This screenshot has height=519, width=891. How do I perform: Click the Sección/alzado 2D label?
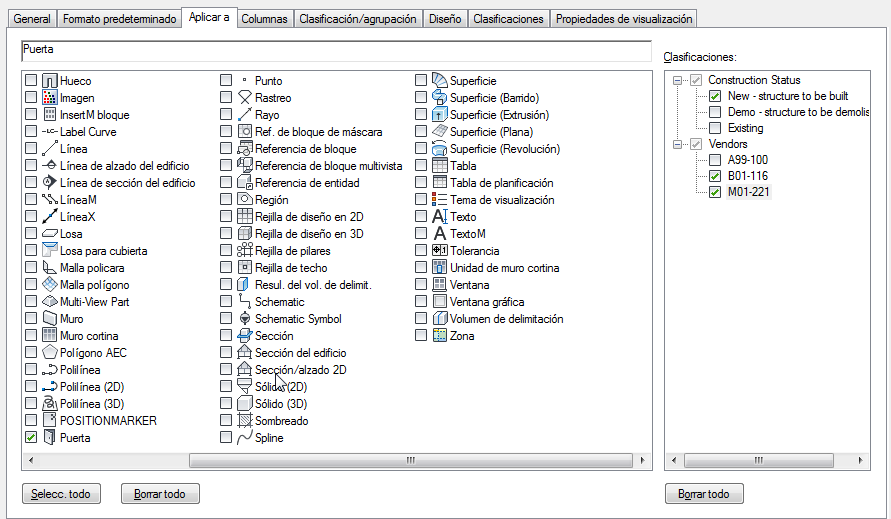[301, 369]
